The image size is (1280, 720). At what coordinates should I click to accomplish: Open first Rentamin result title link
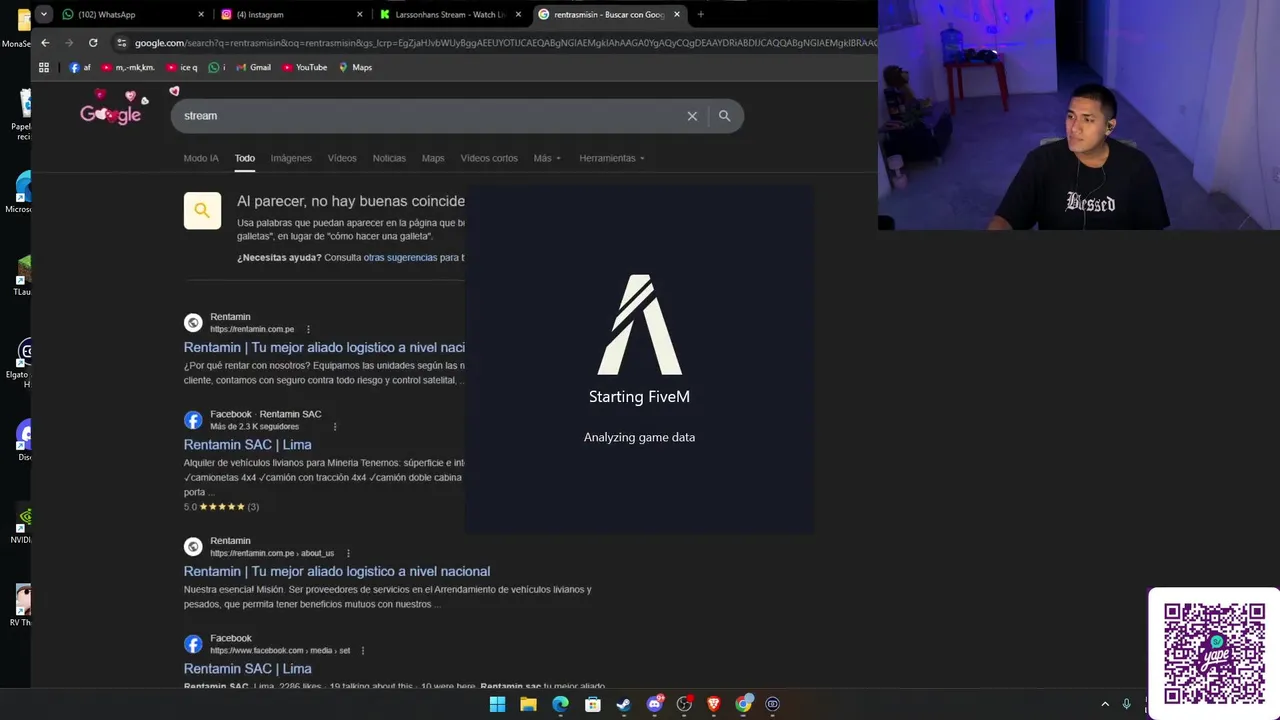pyautogui.click(x=324, y=347)
